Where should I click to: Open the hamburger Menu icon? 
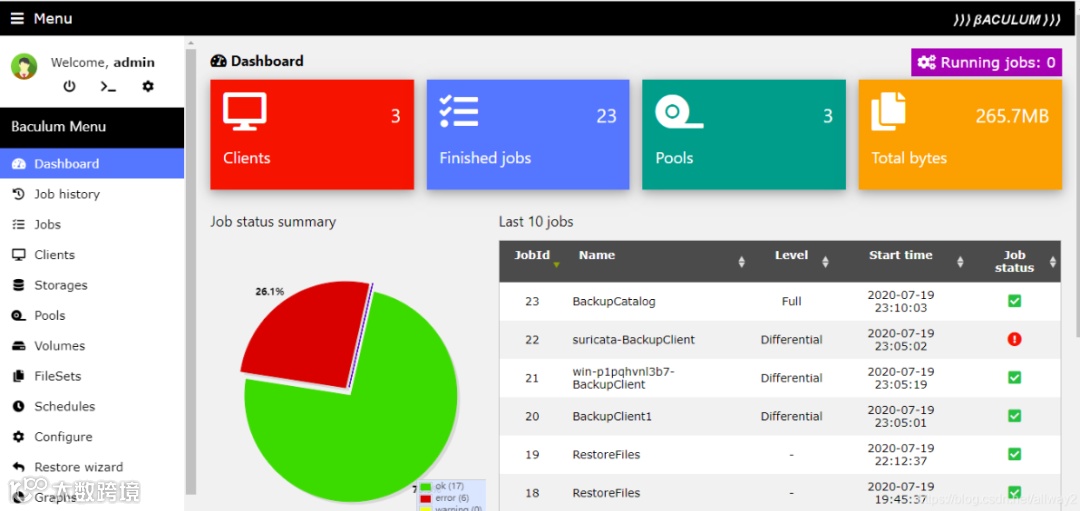click(17, 19)
